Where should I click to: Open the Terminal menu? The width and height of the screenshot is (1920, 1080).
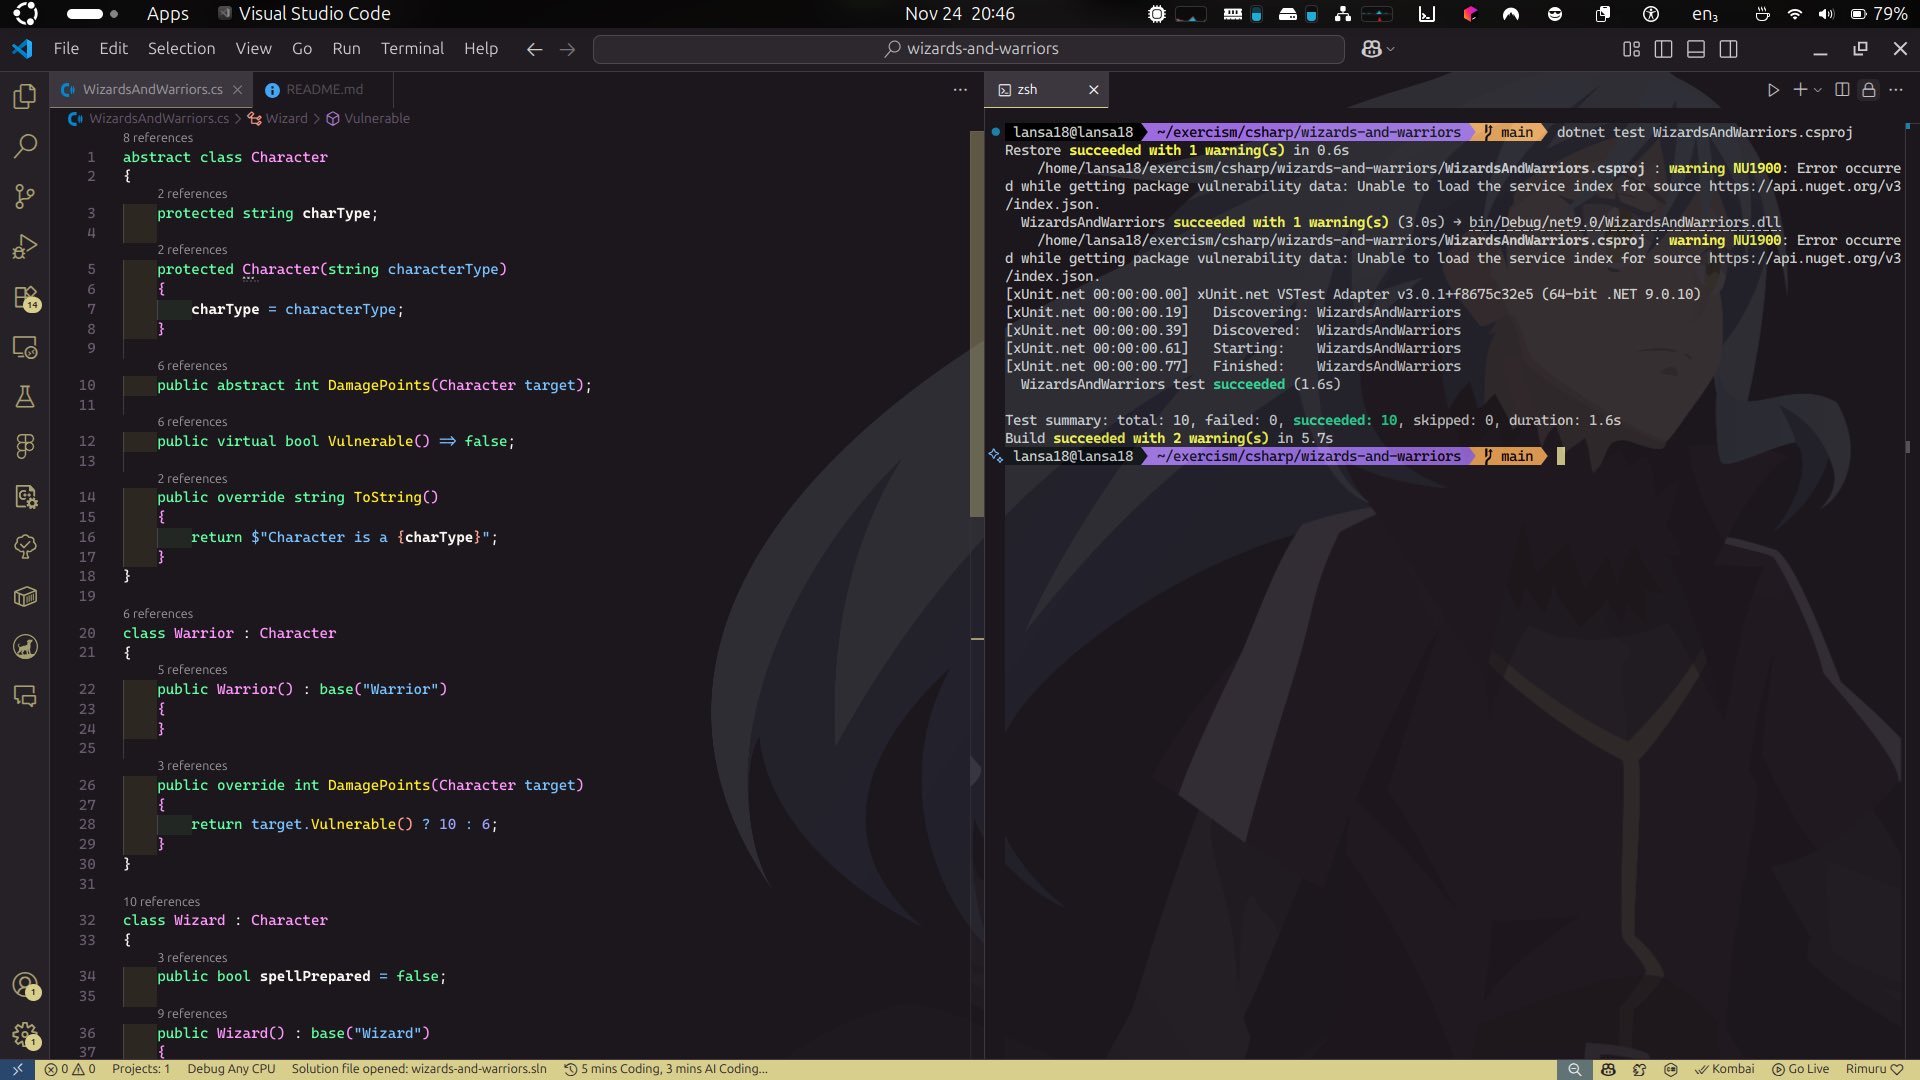pyautogui.click(x=411, y=49)
